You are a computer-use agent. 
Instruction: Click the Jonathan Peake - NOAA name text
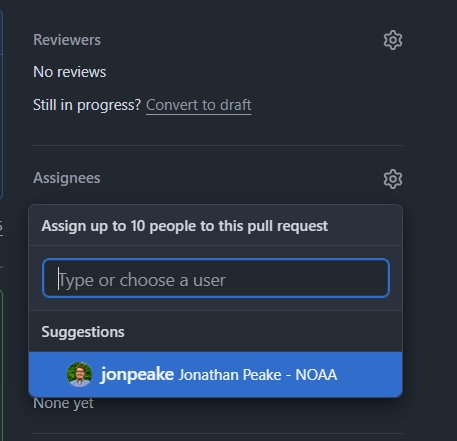coord(258,375)
